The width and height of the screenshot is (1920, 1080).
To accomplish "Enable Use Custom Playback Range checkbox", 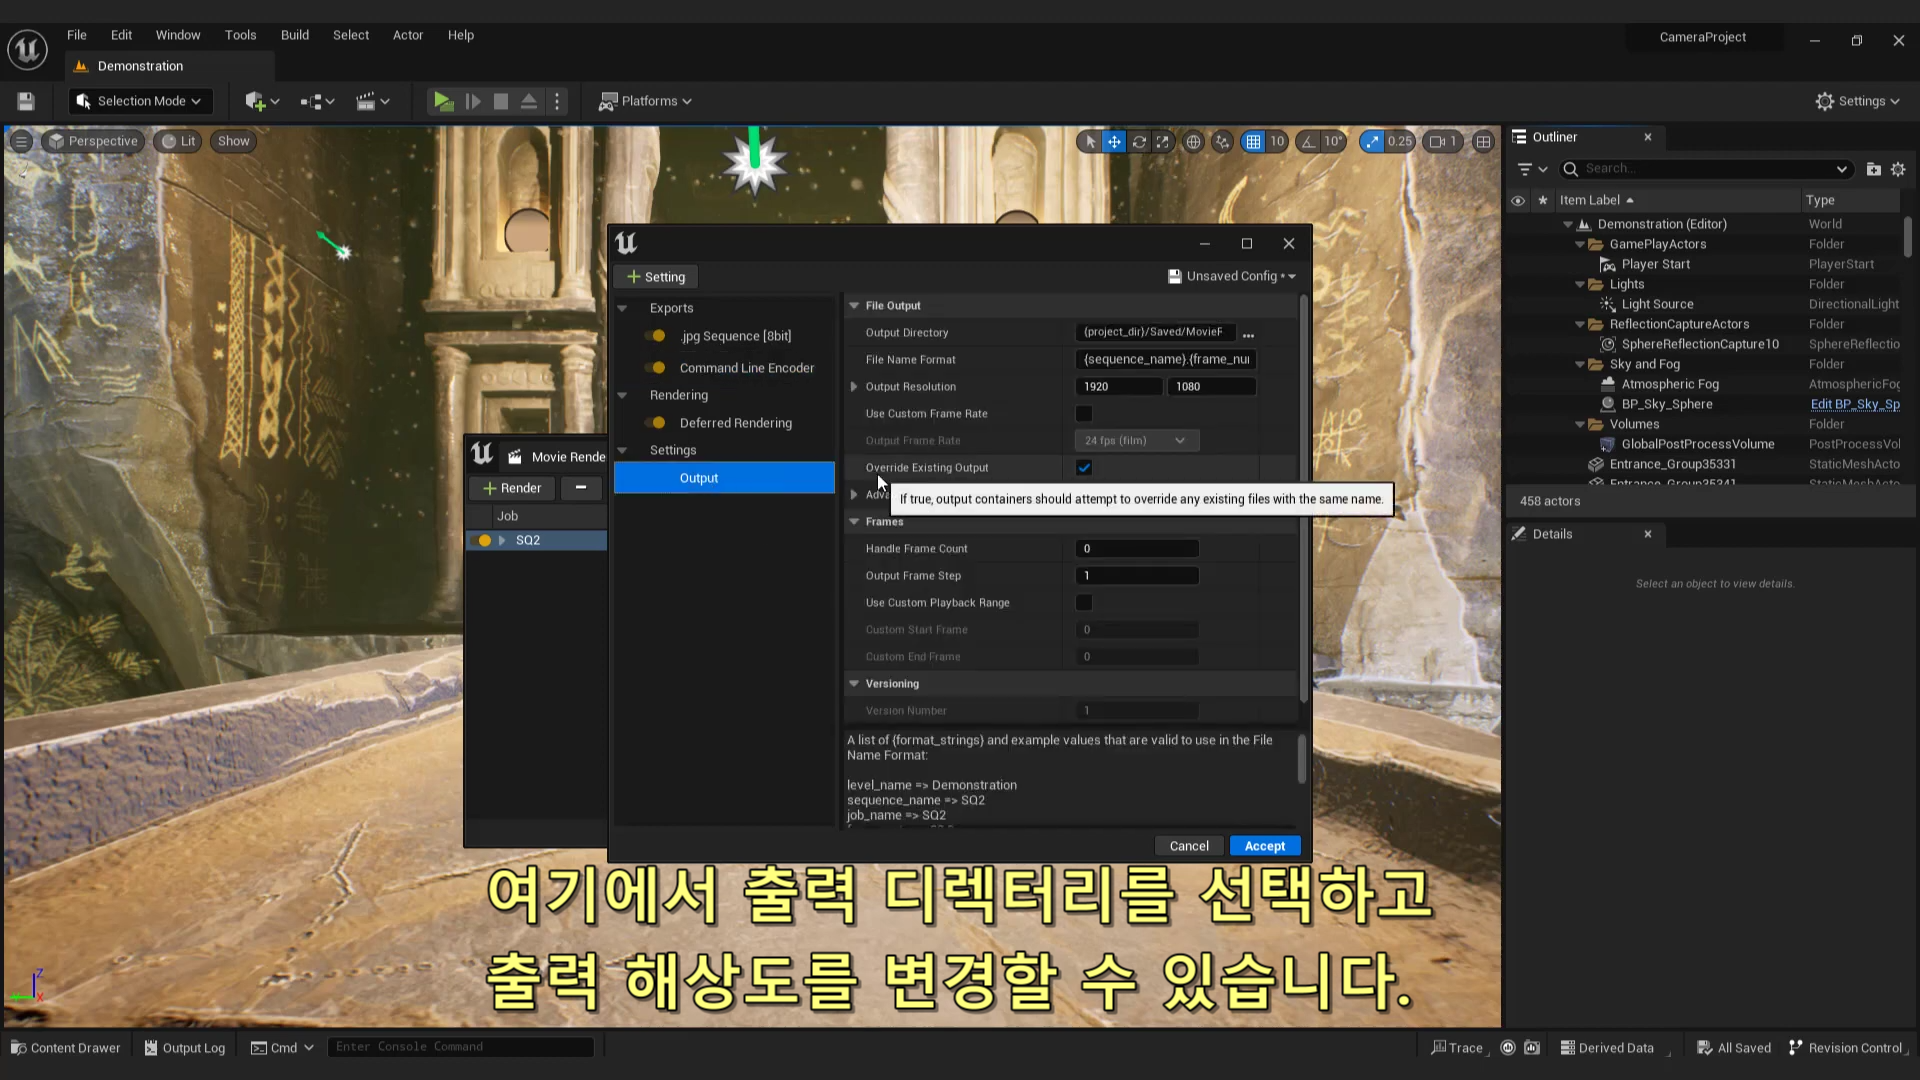I will (x=1084, y=603).
